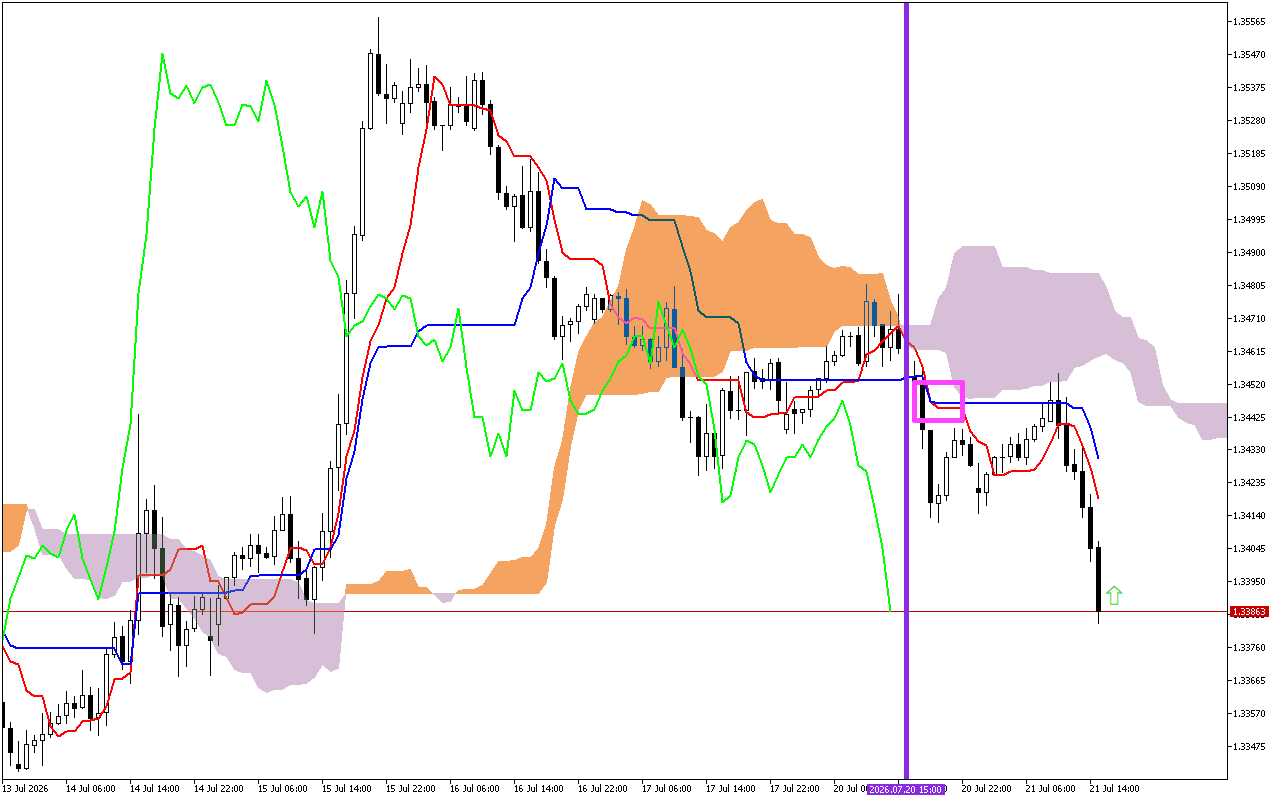Click time axis label 15 Jul 14:00

pyautogui.click(x=346, y=789)
